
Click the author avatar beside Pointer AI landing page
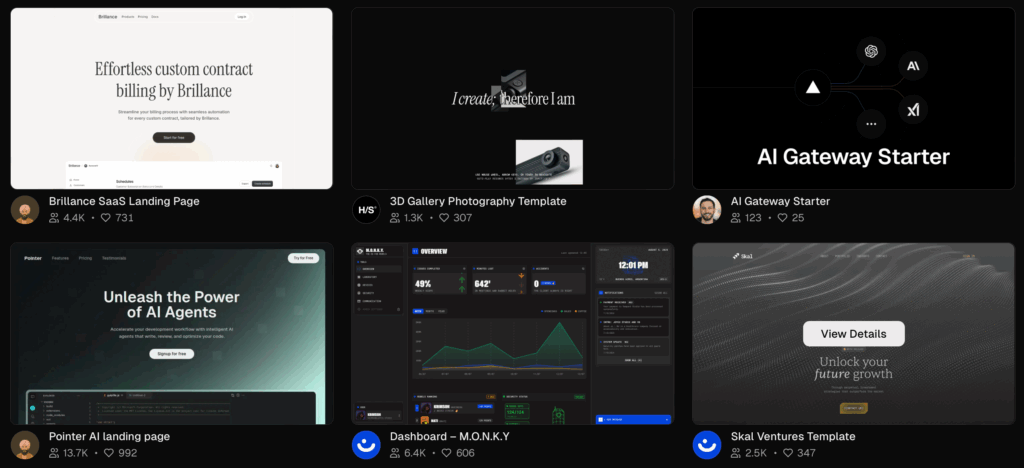(25, 444)
